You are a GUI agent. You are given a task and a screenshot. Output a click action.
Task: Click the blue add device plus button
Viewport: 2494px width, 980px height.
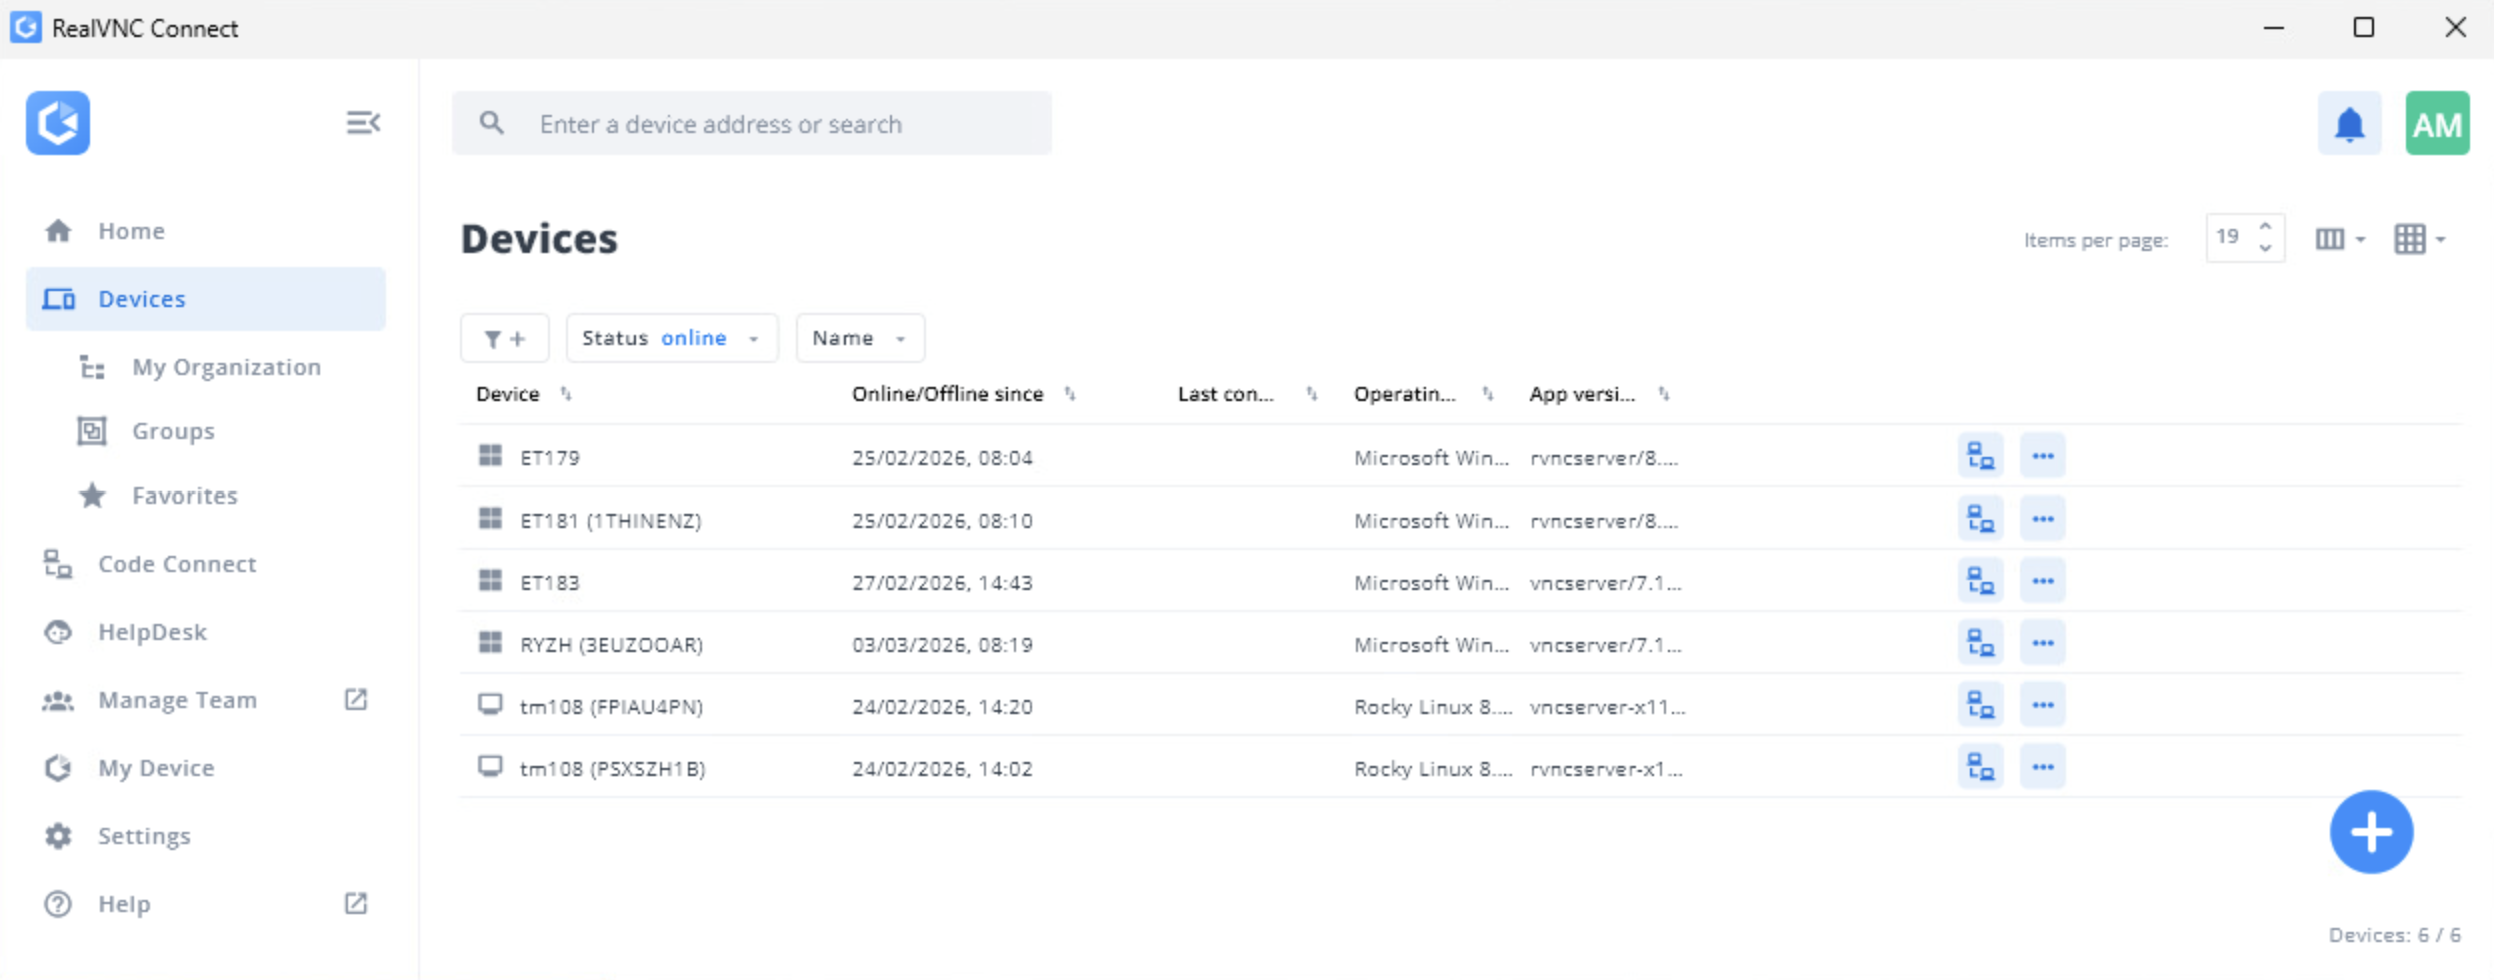(x=2370, y=832)
